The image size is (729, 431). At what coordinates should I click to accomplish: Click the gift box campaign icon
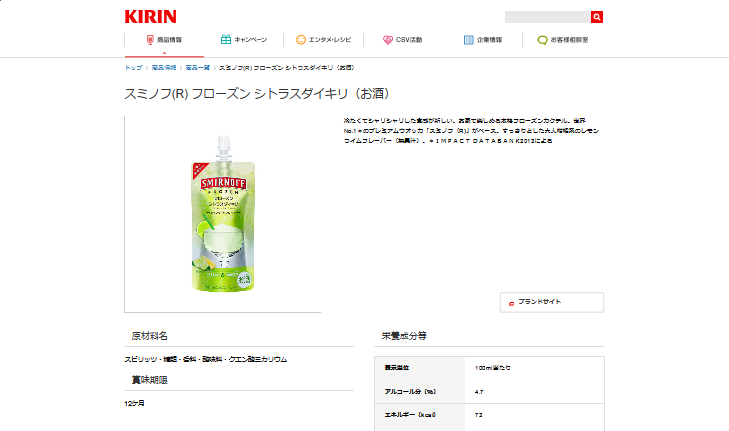coord(226,40)
